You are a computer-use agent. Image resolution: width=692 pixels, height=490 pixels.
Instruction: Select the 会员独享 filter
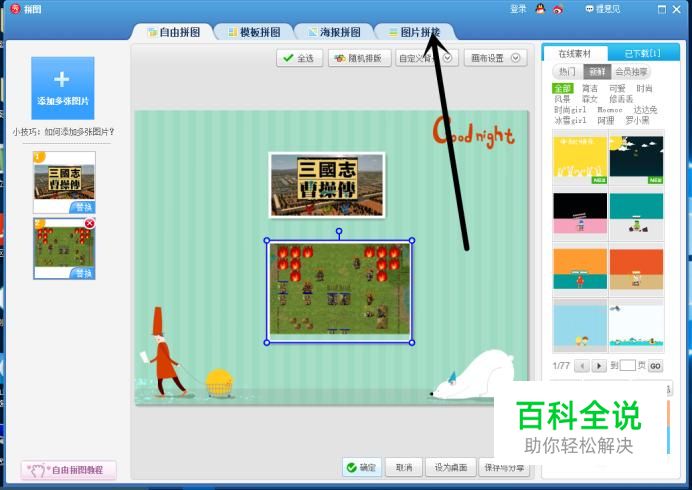click(x=631, y=72)
